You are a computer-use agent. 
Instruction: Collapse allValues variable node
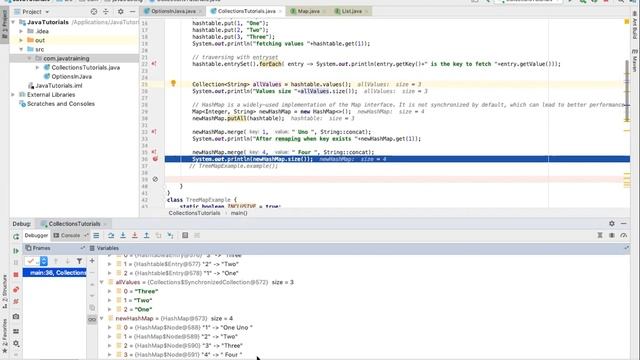102,282
